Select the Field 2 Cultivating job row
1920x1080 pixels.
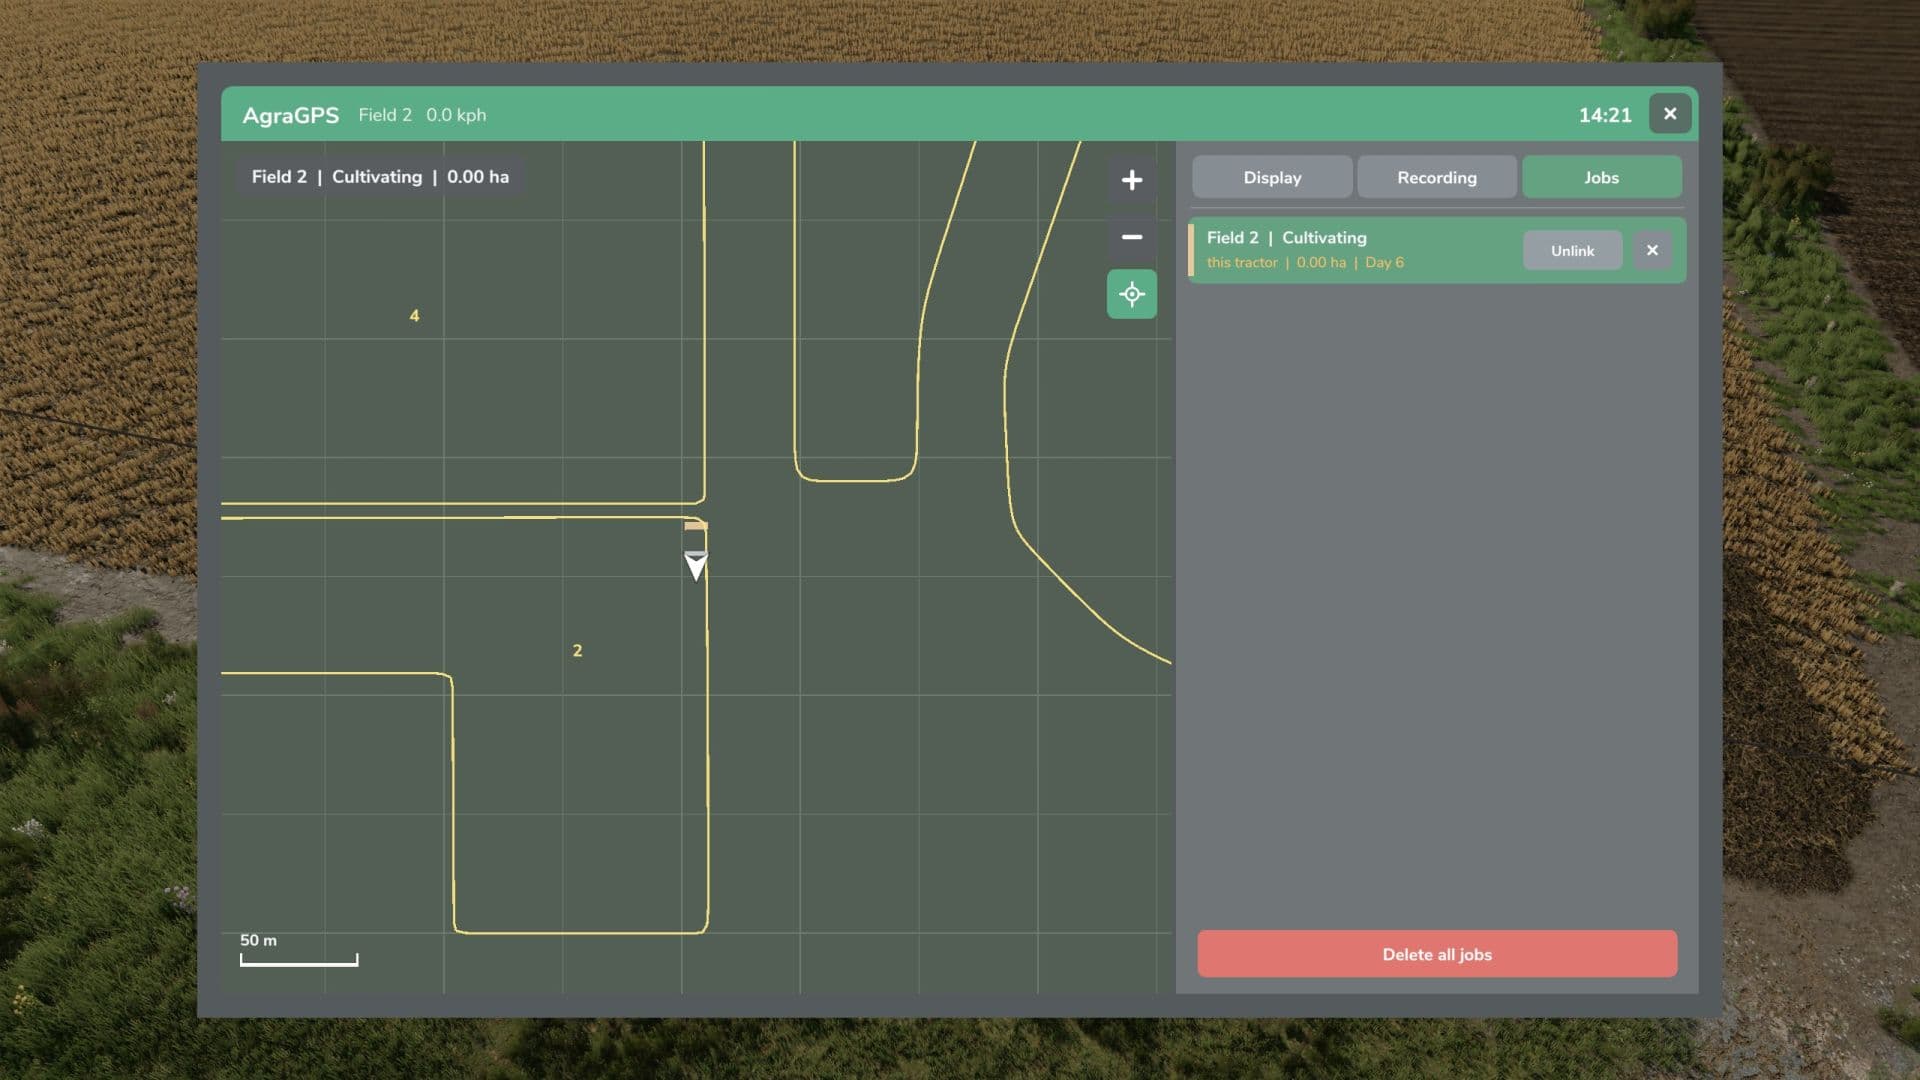point(1437,250)
